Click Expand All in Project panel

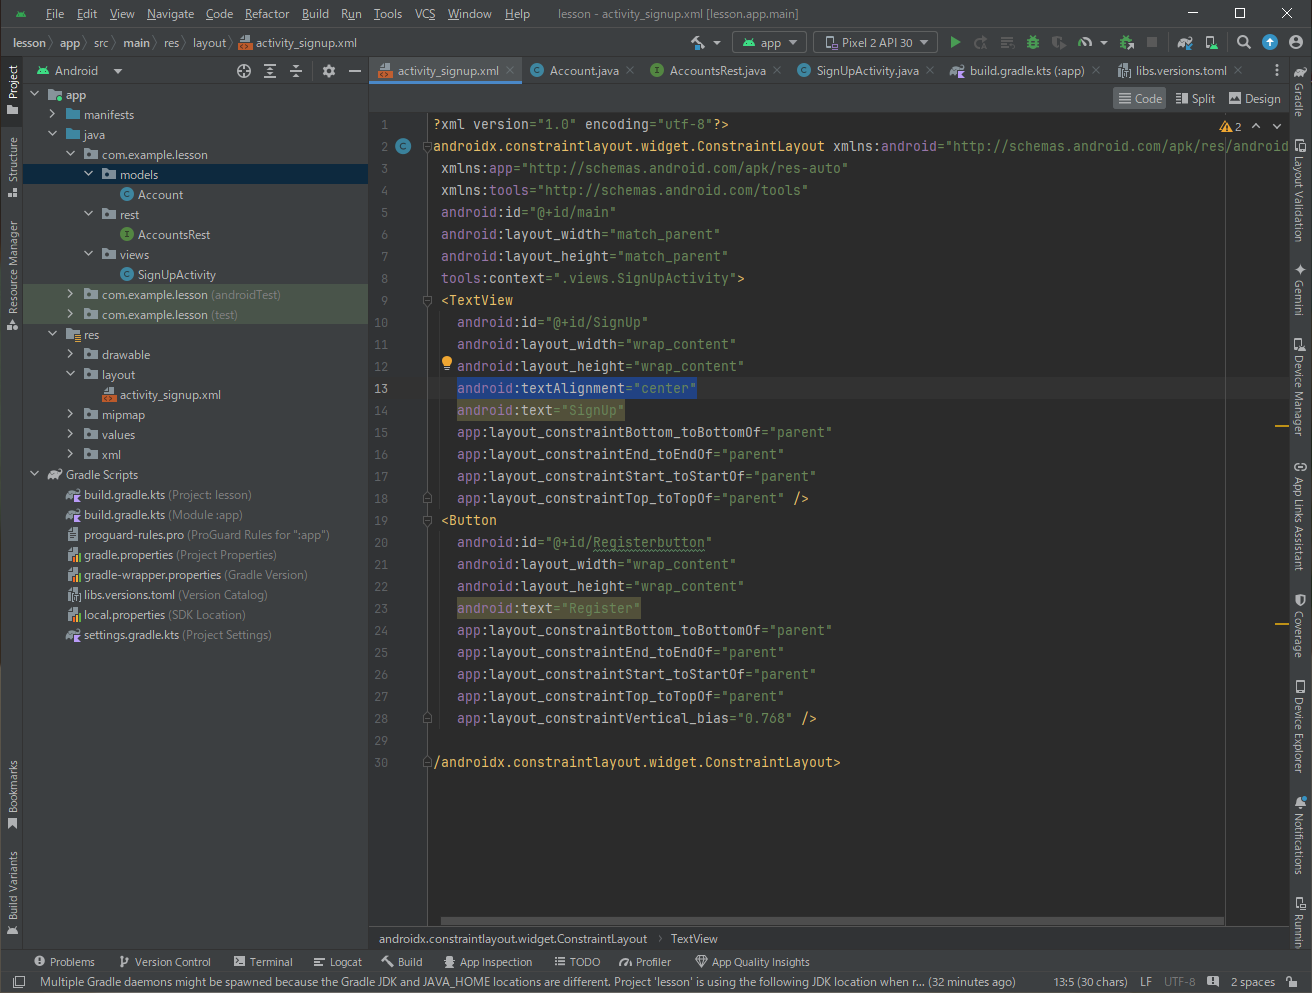(270, 71)
